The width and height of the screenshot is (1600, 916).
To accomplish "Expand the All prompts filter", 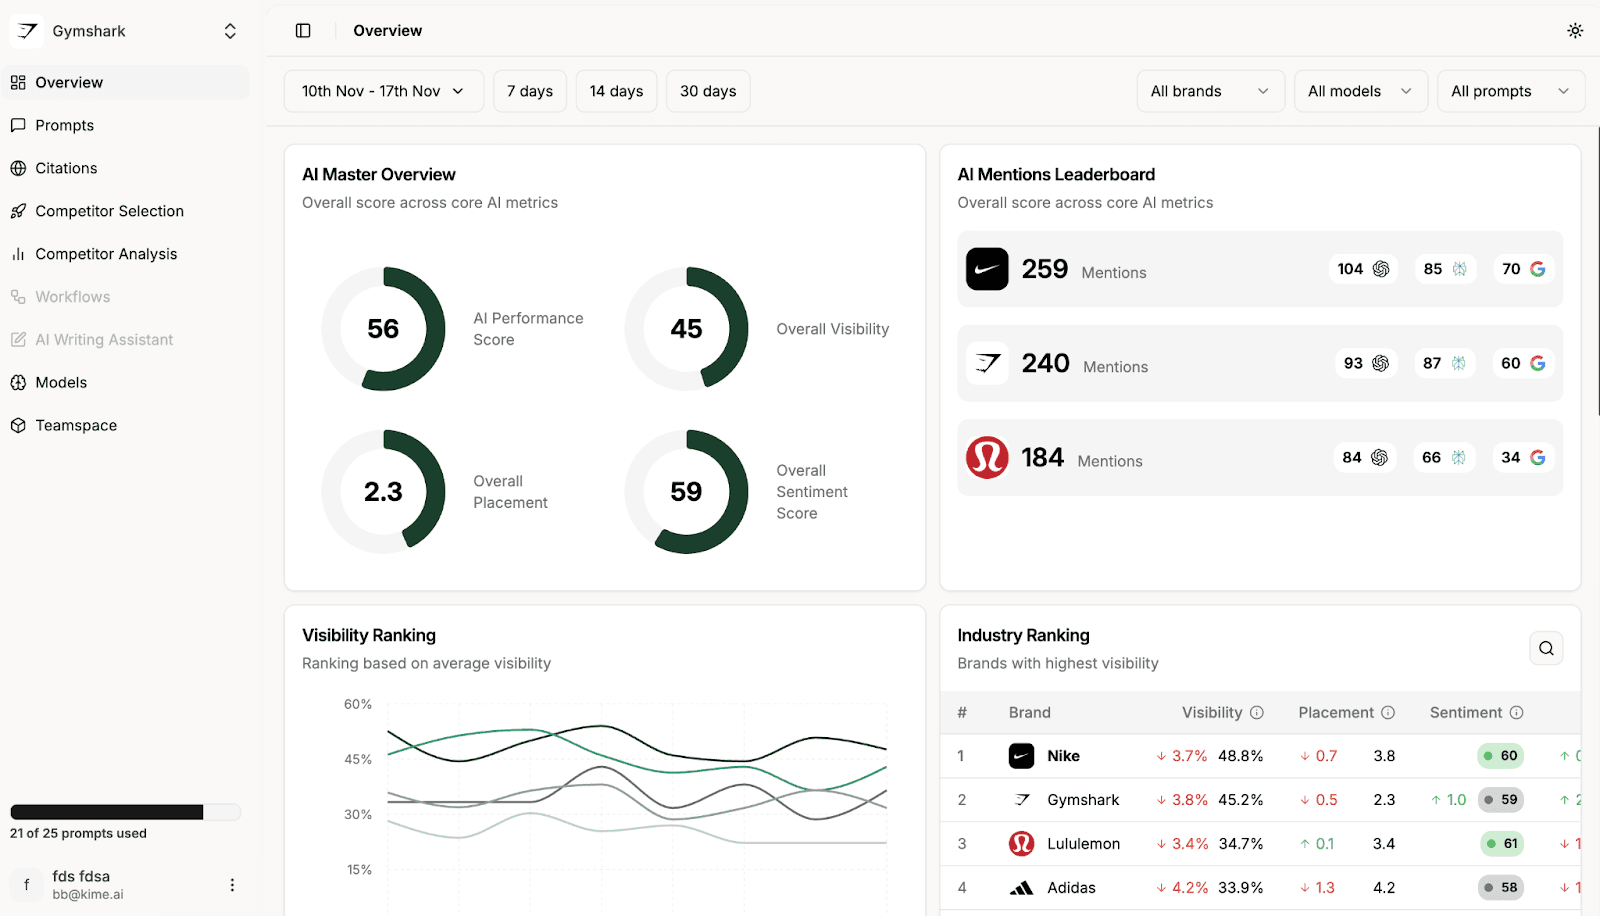I will (1510, 91).
